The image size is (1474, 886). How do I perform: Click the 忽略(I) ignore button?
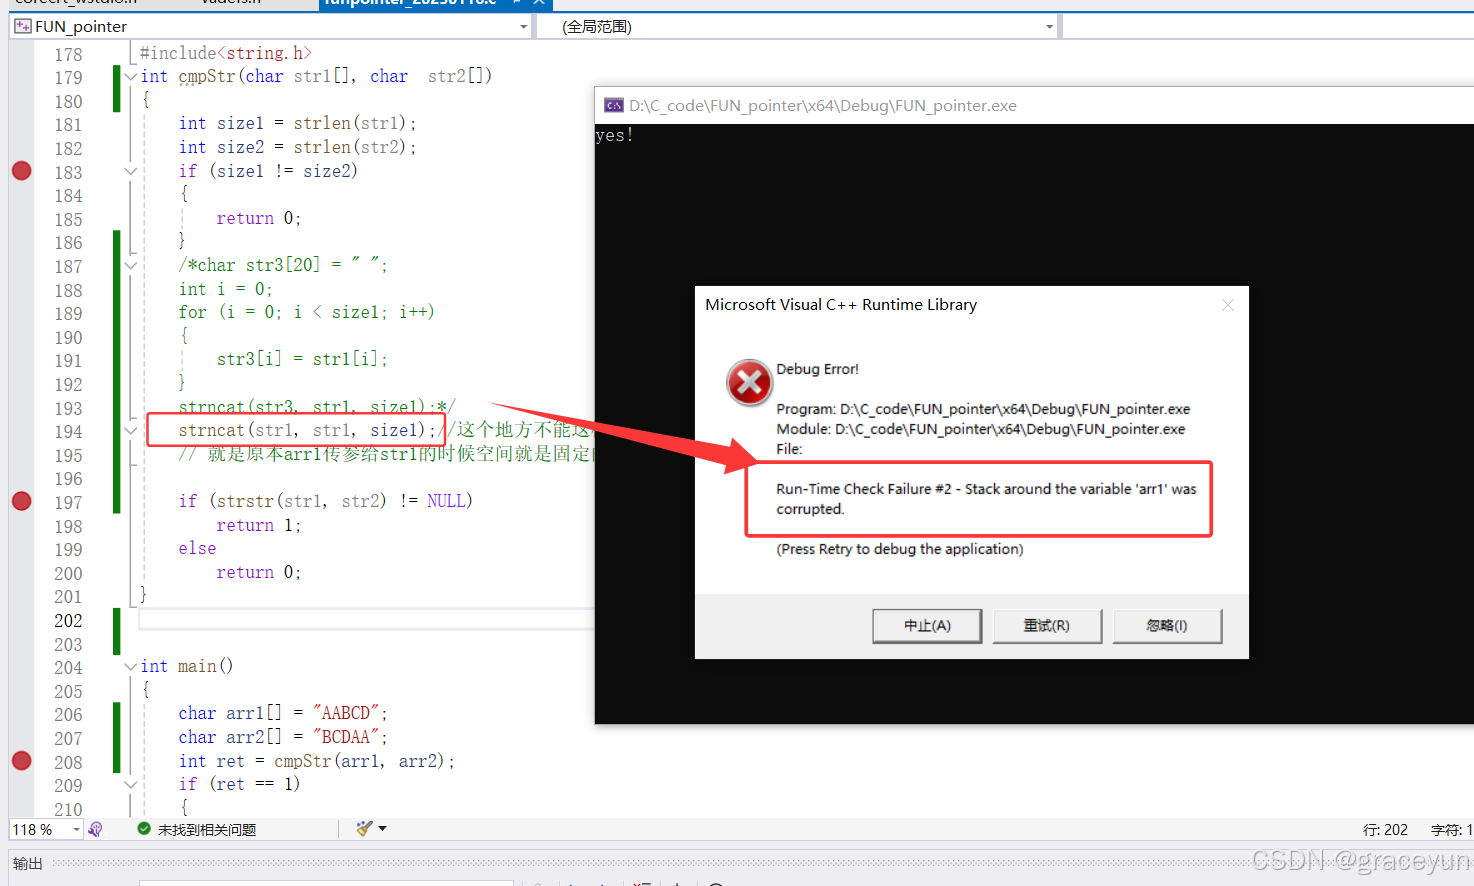coord(1167,626)
